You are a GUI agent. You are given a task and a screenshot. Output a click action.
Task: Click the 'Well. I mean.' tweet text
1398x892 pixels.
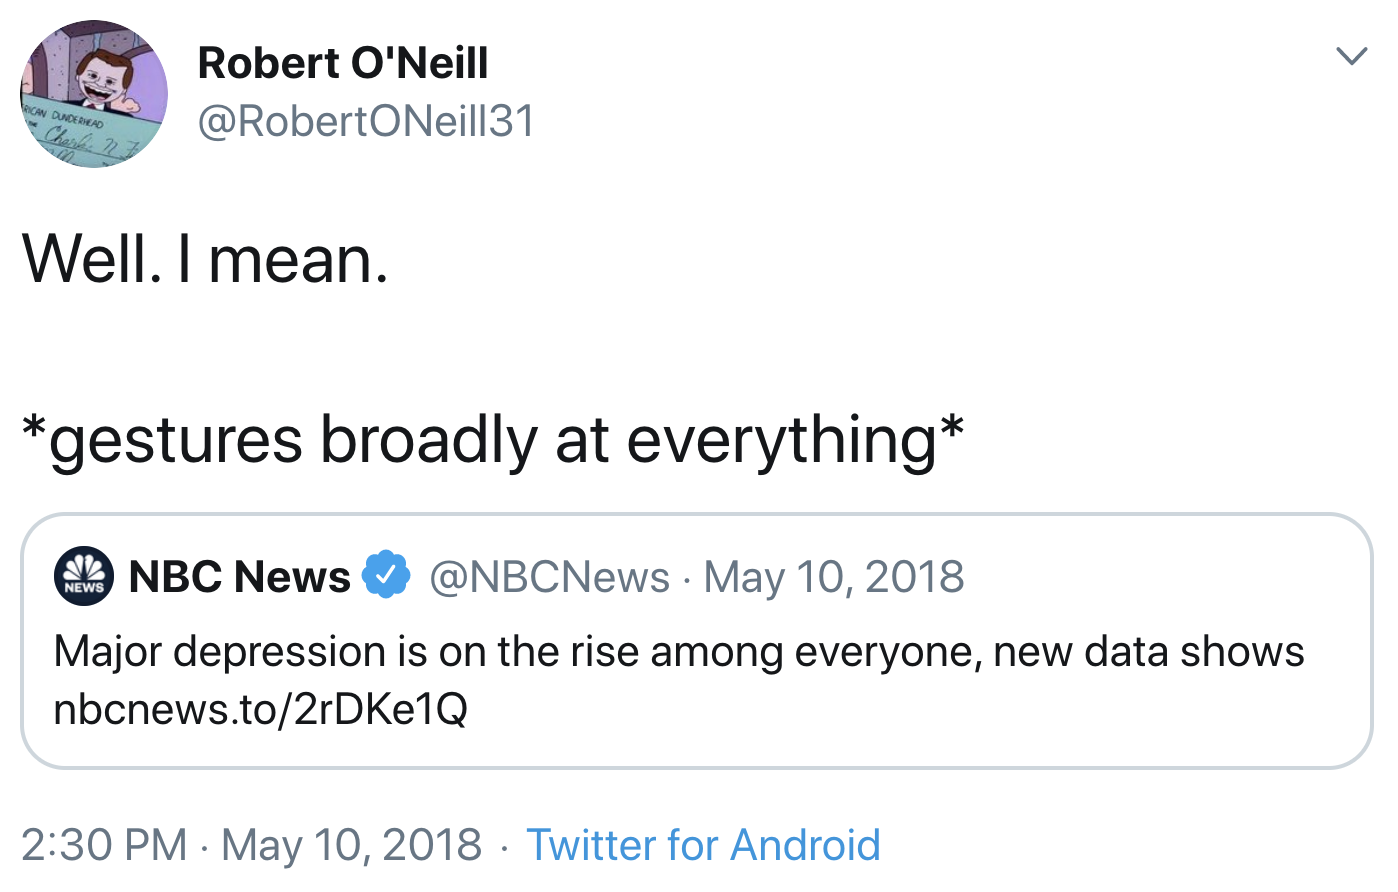click(205, 260)
